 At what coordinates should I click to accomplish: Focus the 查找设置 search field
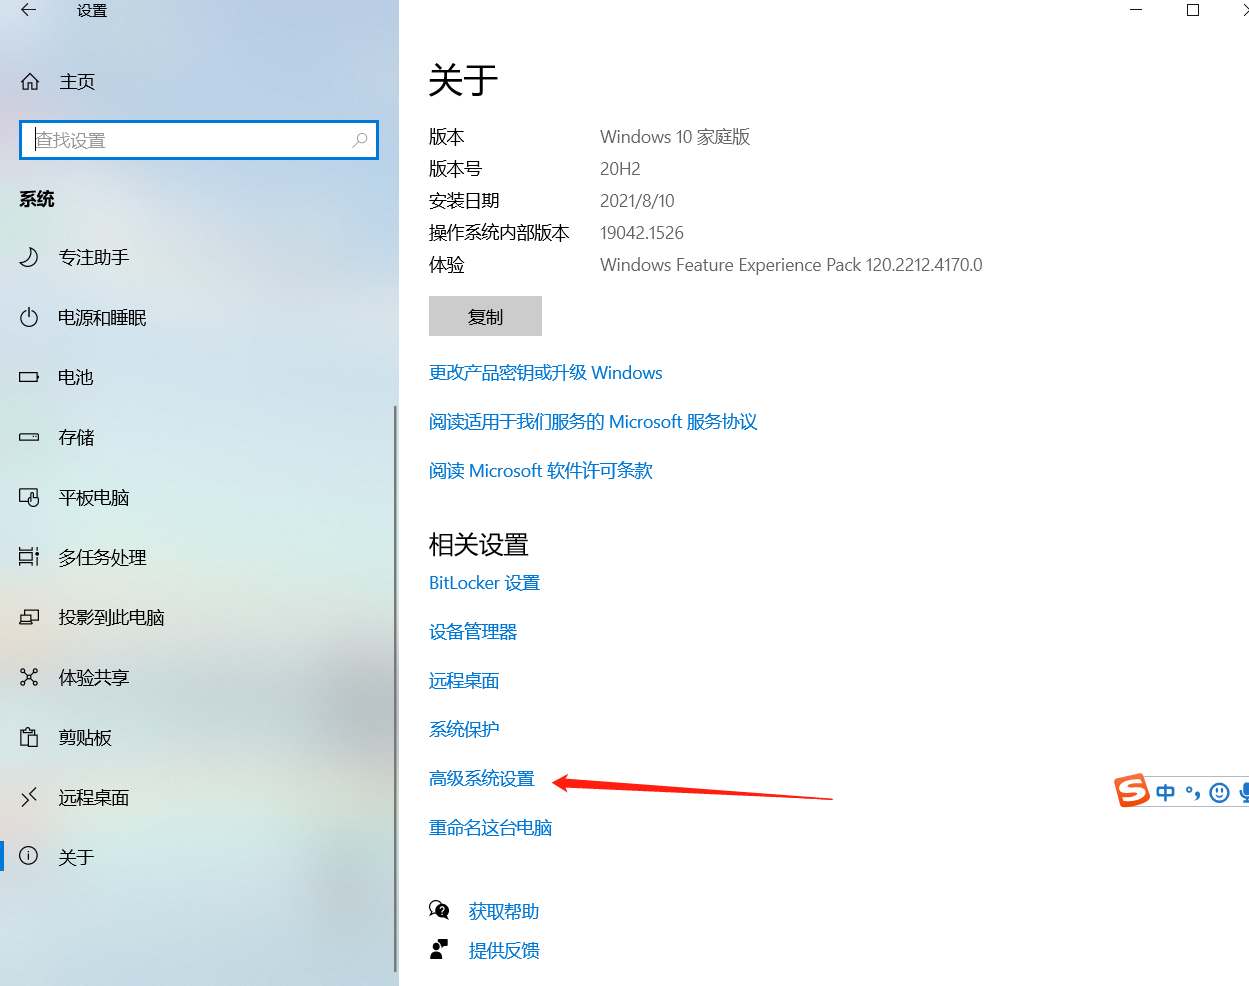click(x=199, y=140)
